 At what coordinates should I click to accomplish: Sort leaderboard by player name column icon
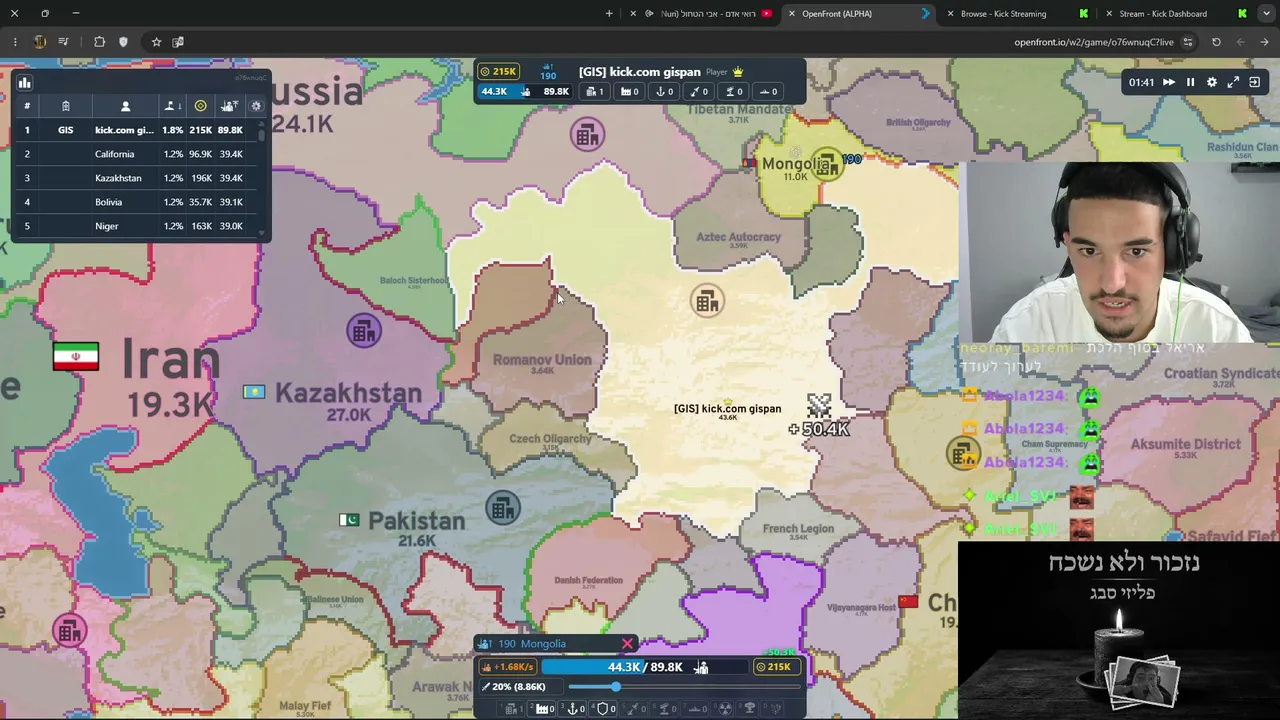(125, 106)
